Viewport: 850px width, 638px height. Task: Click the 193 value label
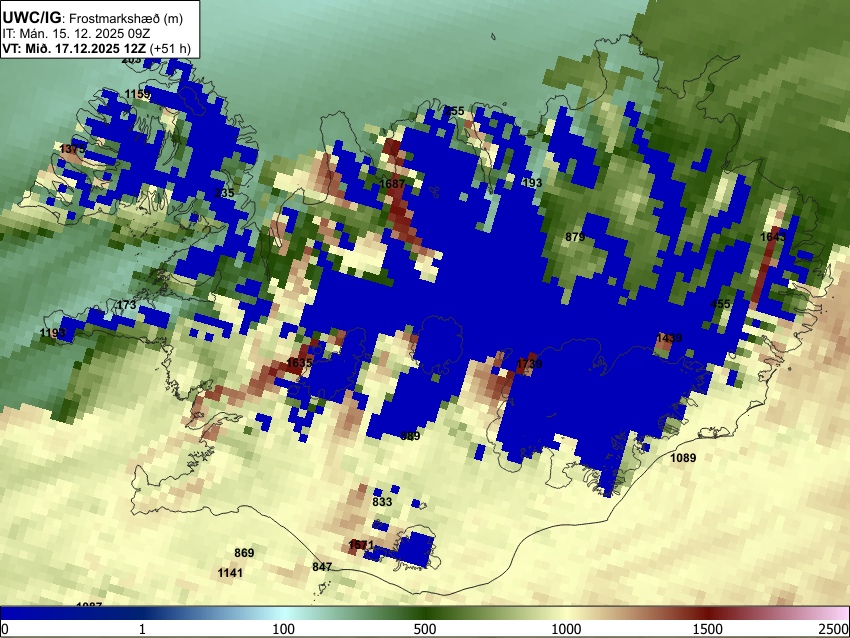[532, 183]
